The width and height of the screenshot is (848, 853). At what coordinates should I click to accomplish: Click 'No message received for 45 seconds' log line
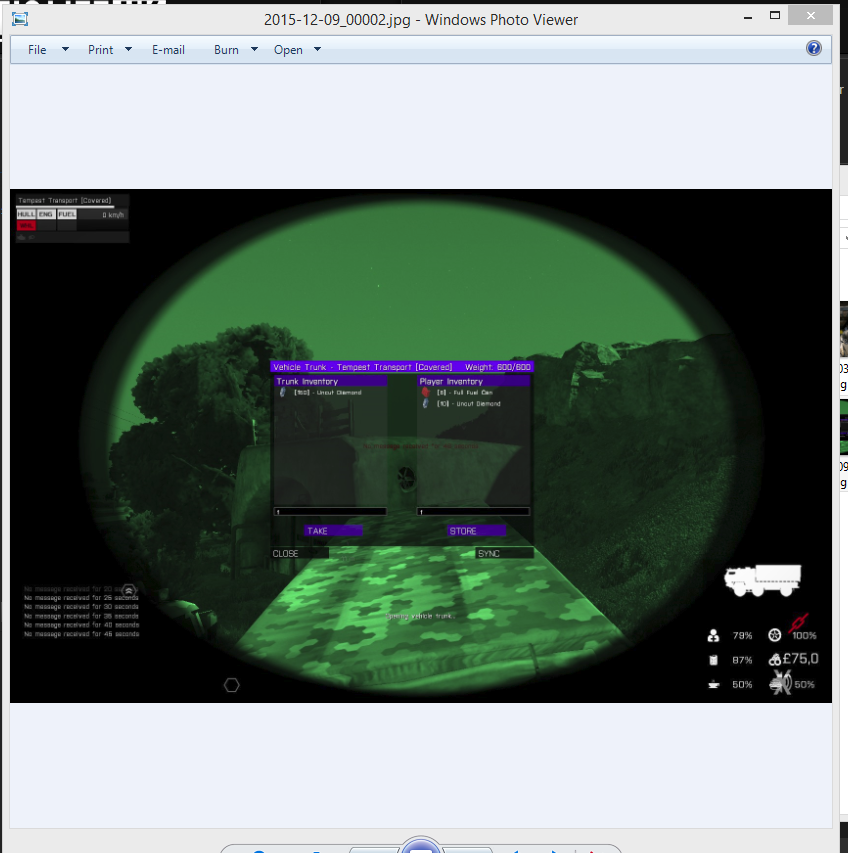82,634
